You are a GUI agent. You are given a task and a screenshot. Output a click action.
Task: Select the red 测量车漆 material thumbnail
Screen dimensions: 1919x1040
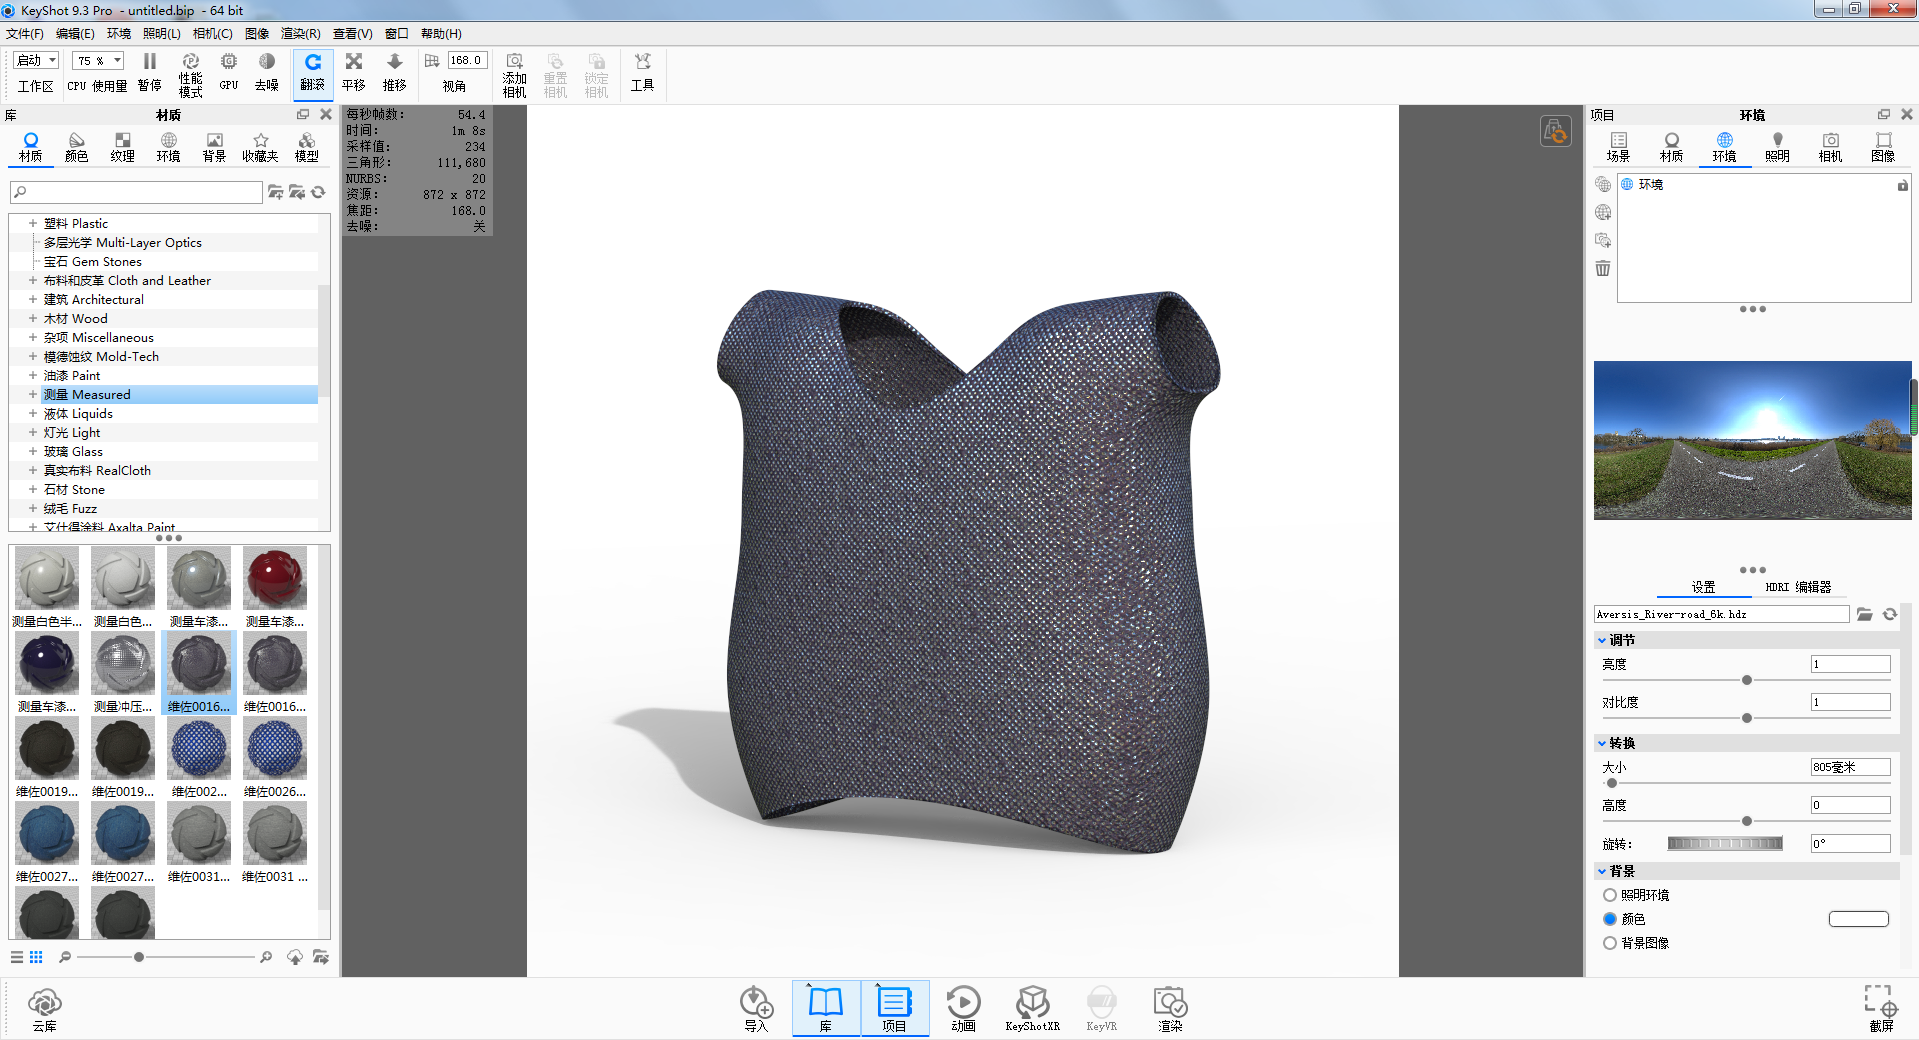point(275,580)
